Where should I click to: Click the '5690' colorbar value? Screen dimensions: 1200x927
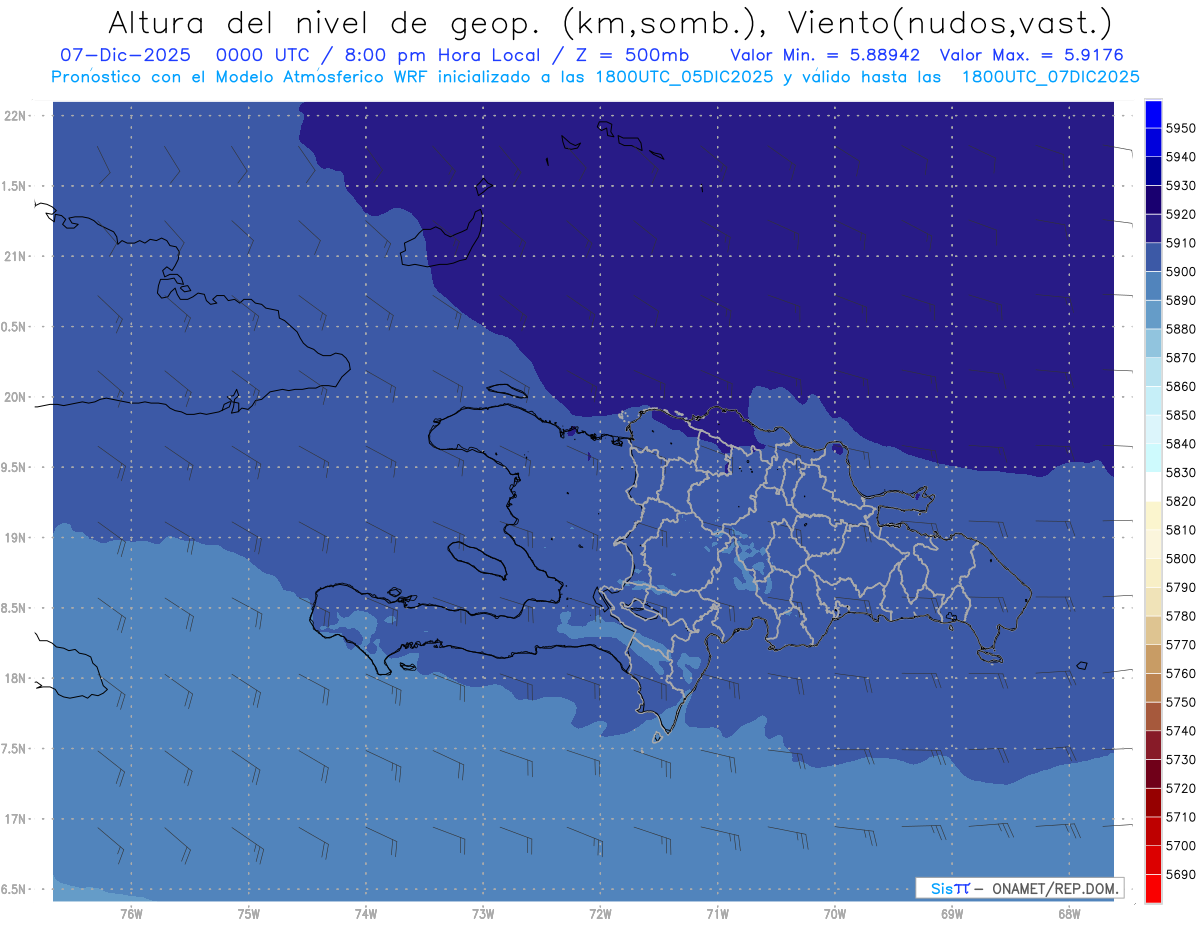pyautogui.click(x=1181, y=874)
